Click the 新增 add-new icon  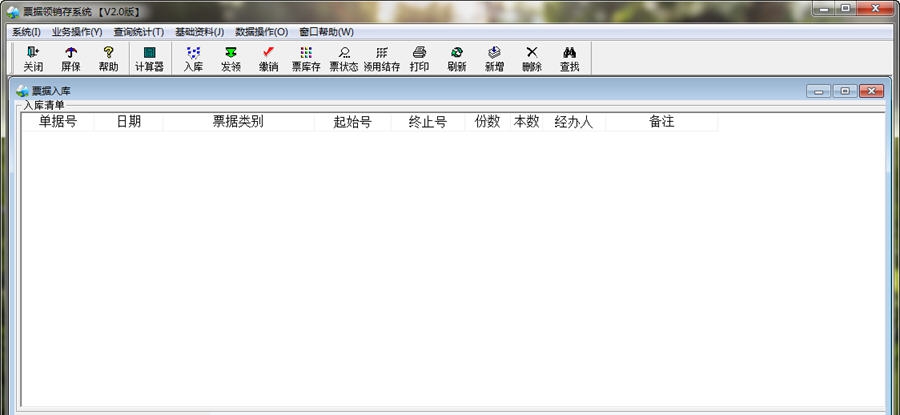coord(494,59)
